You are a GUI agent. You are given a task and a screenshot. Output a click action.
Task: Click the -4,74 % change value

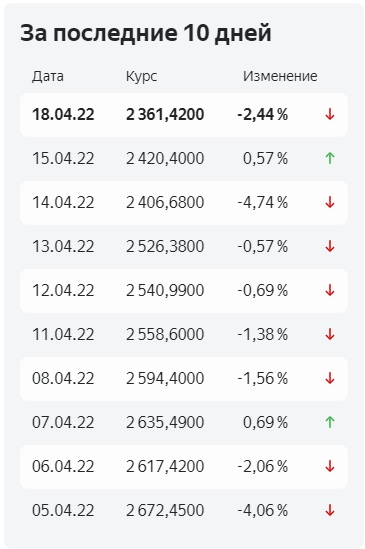click(x=263, y=203)
